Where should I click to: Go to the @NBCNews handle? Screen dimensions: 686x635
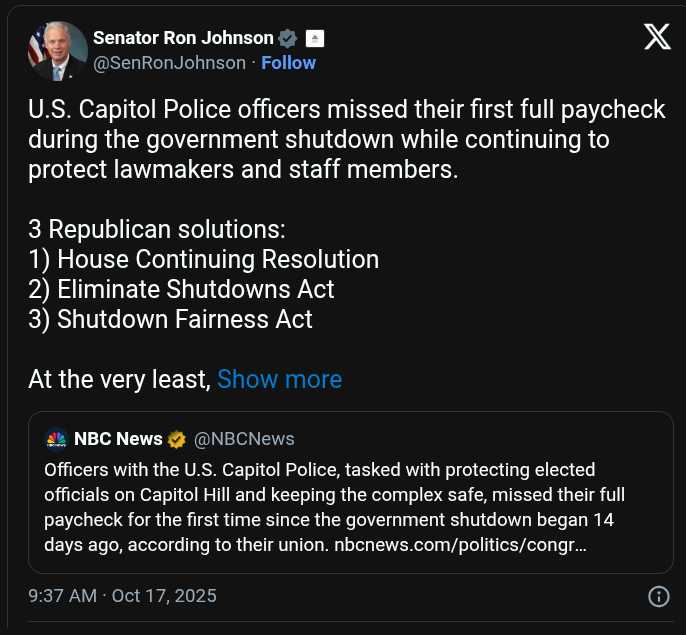(244, 439)
